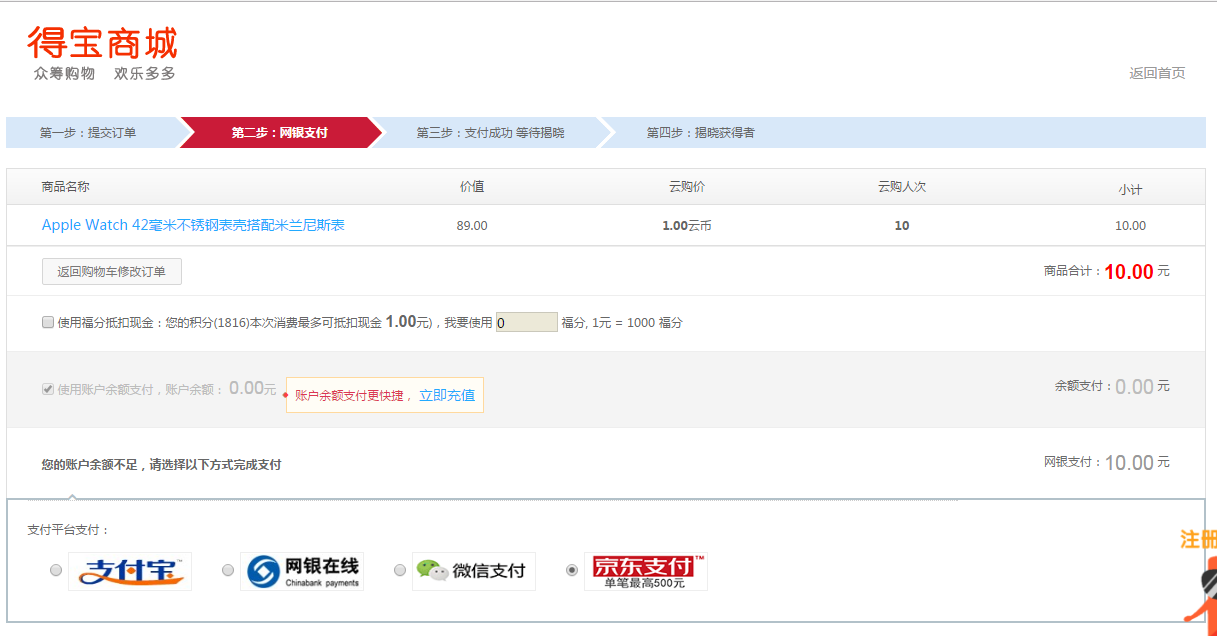1217x636 pixels.
Task: Select the 微信支付 WeChat Pay icon
Action: pyautogui.click(x=474, y=570)
